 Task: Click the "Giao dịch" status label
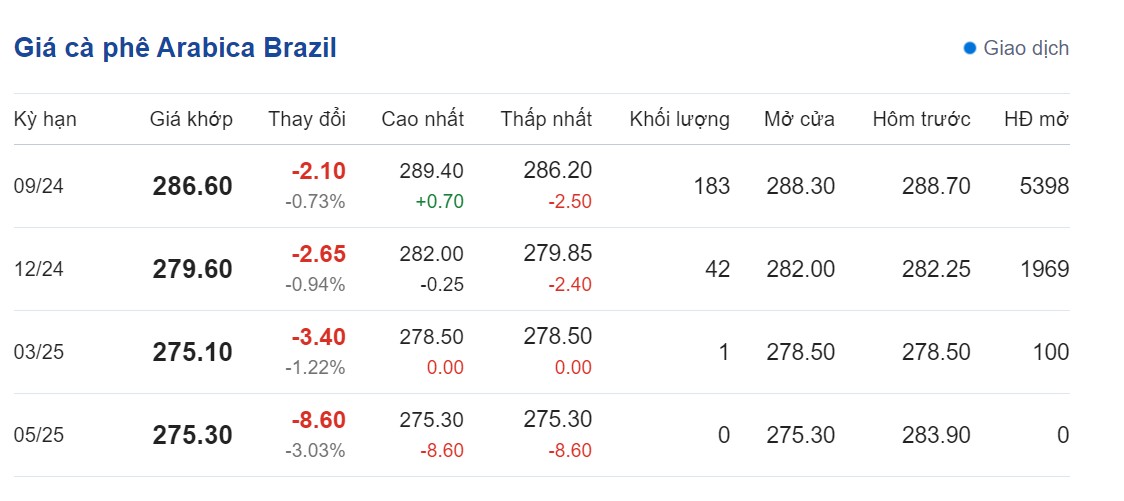pyautogui.click(x=1026, y=48)
